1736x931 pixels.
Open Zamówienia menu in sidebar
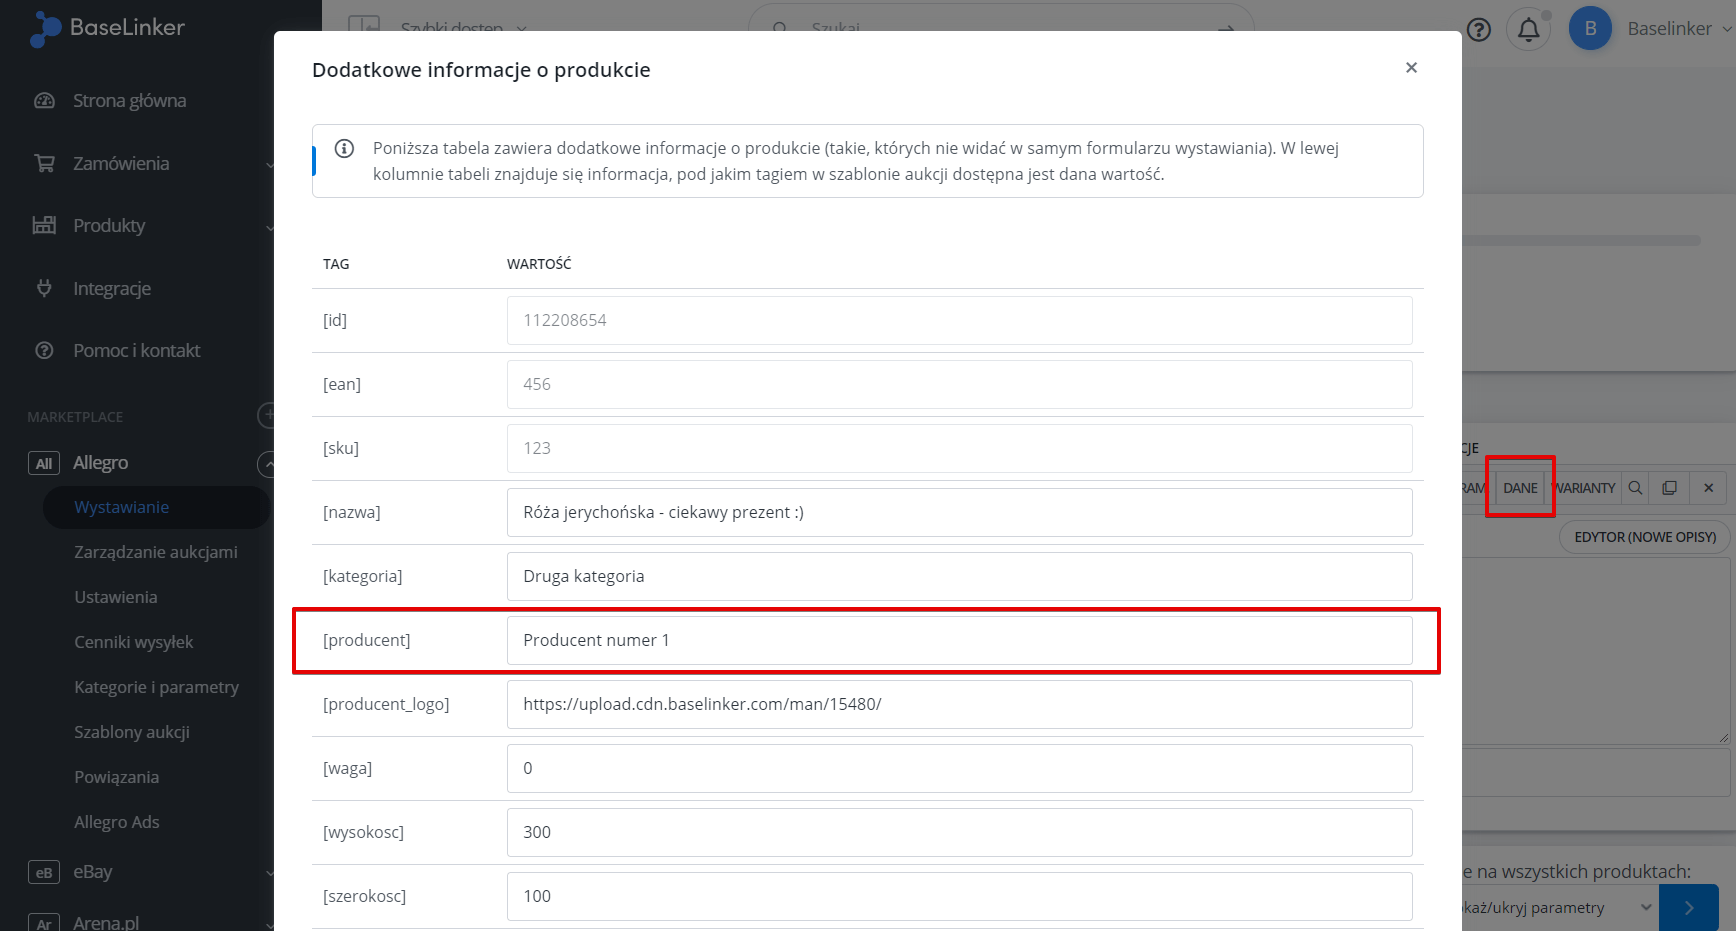(121, 164)
